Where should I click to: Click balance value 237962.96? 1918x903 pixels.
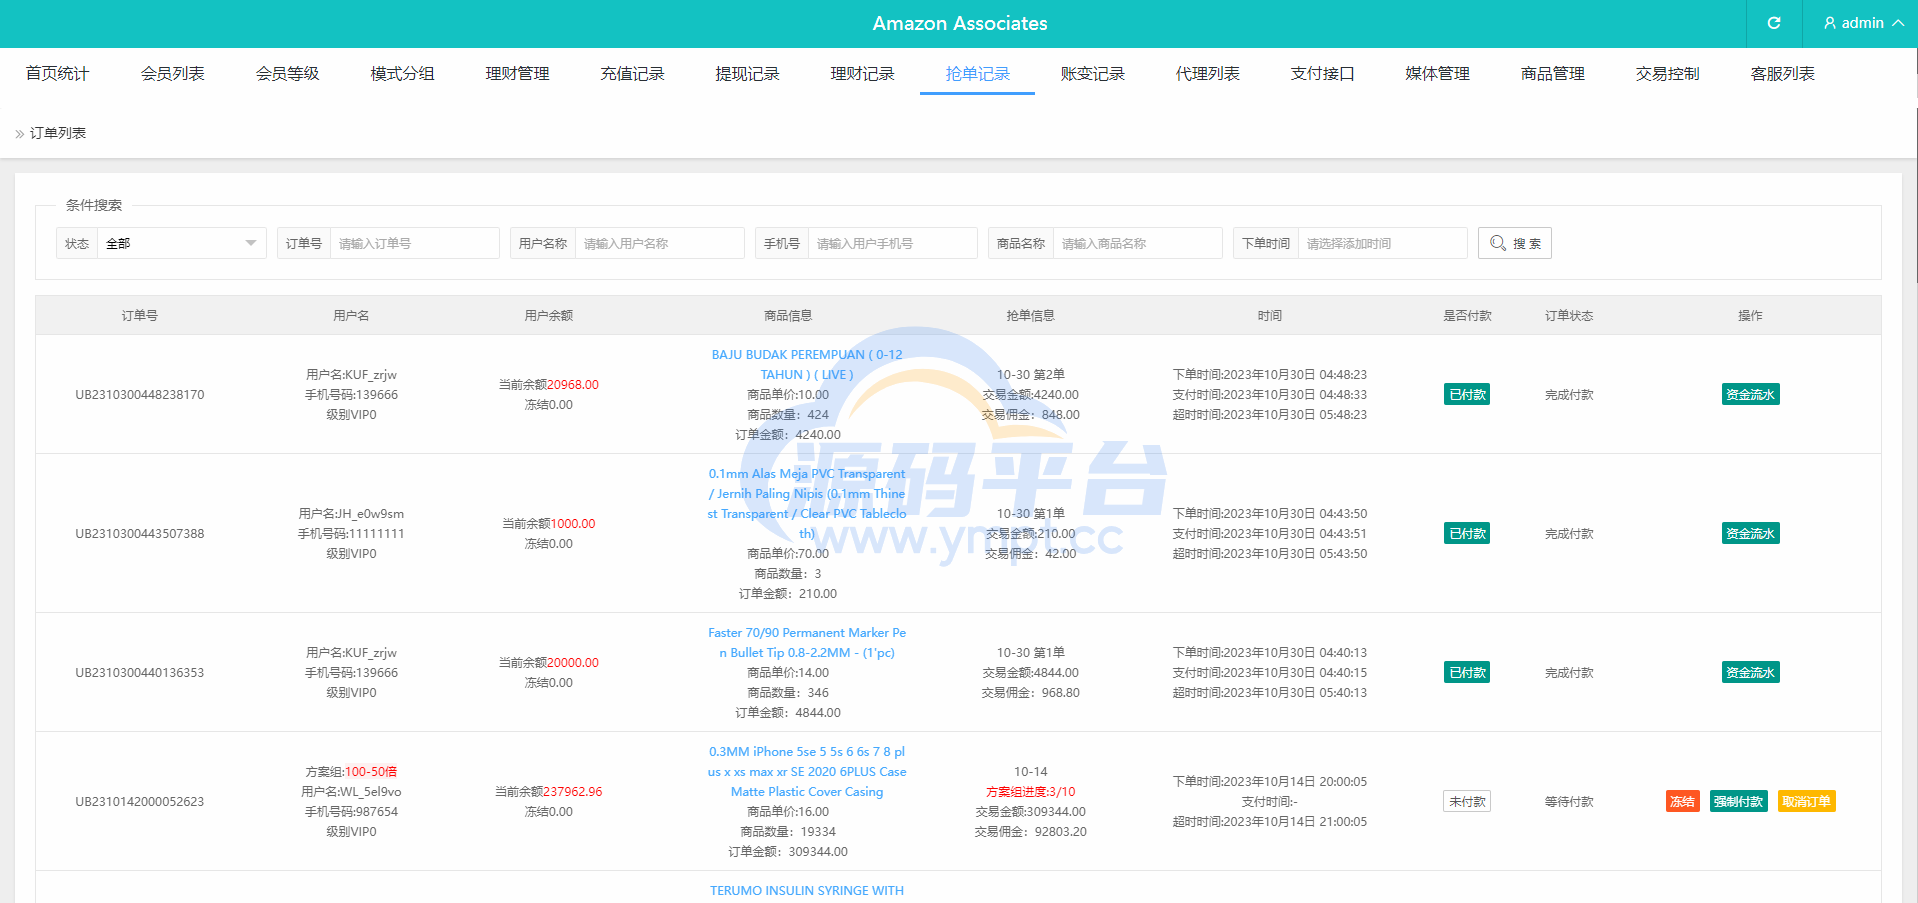(x=573, y=792)
